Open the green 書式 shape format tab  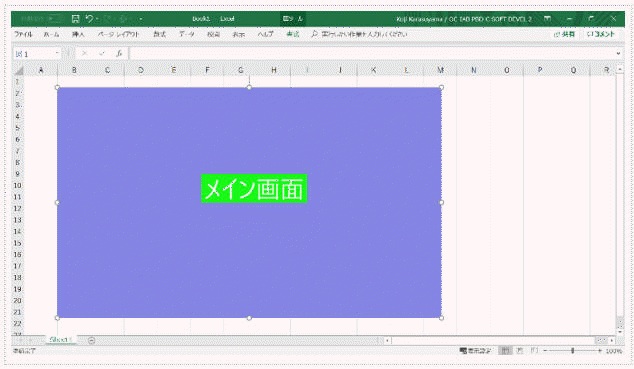coord(293,34)
